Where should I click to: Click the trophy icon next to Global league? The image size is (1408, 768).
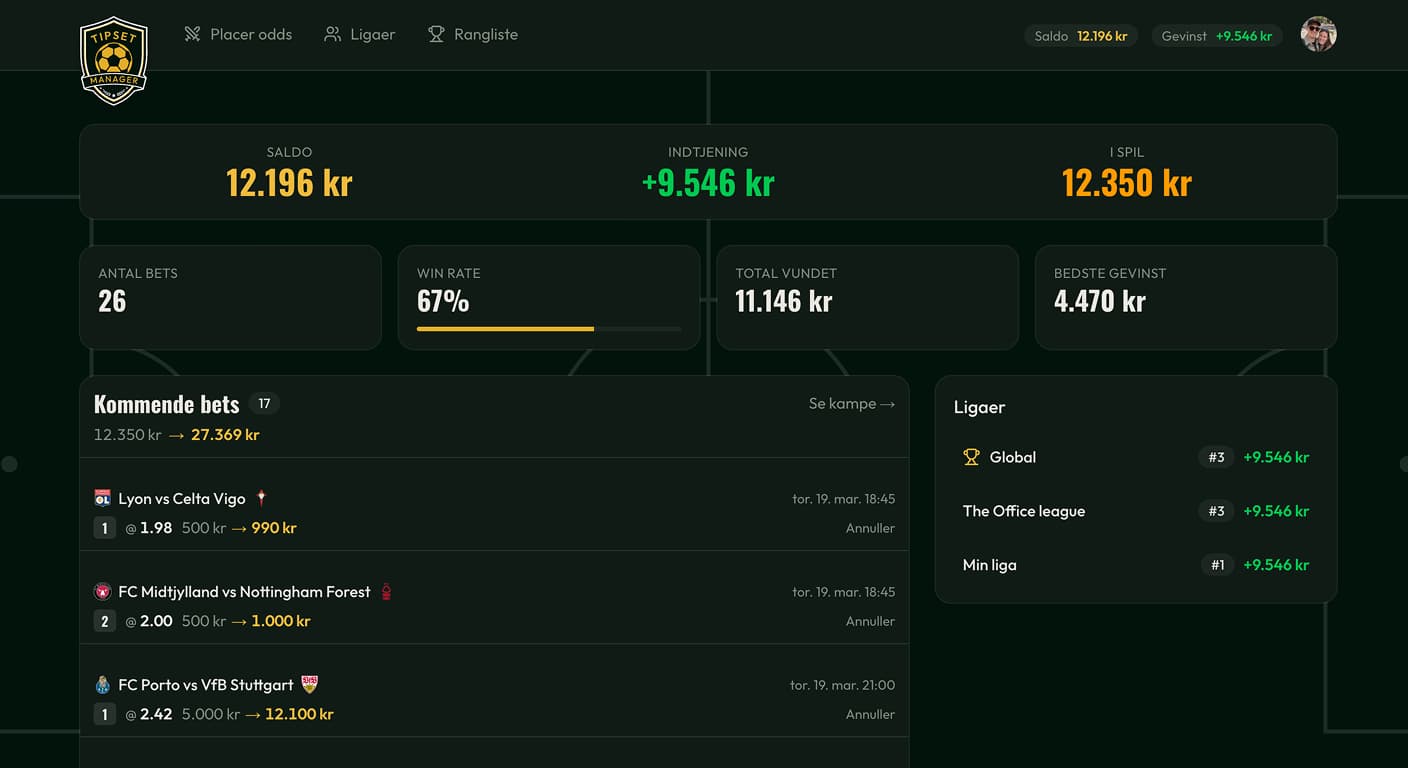970,456
